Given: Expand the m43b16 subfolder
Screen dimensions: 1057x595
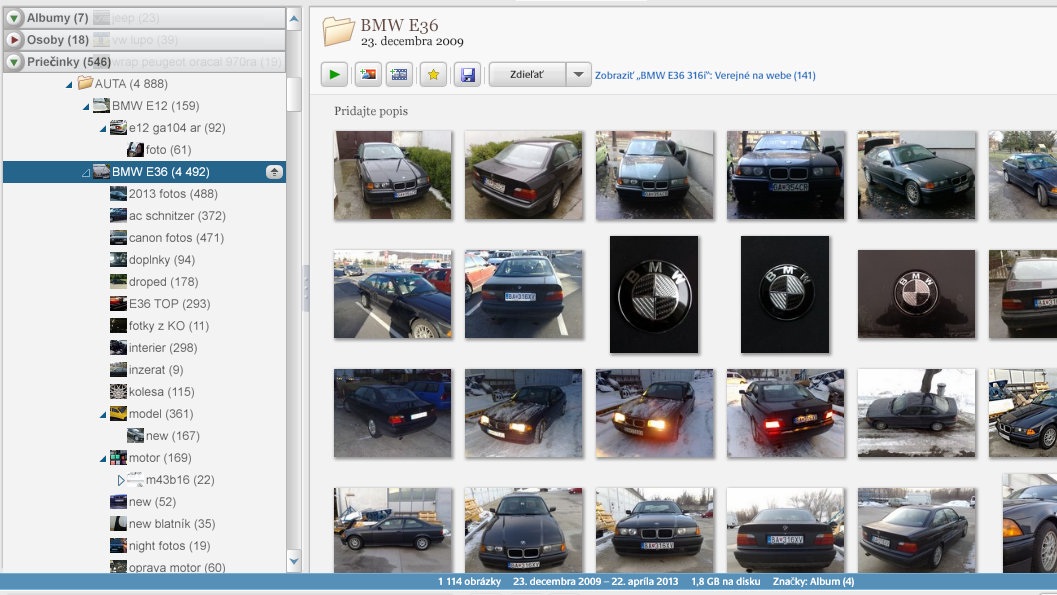Looking at the screenshot, I should click(121, 480).
